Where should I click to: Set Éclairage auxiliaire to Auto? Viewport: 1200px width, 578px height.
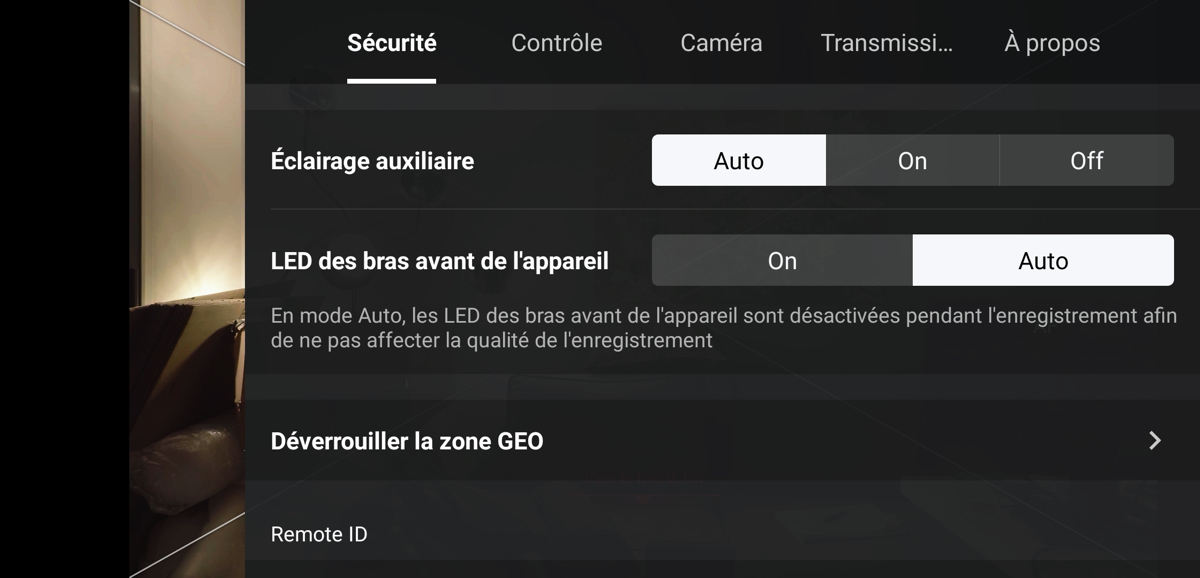coord(739,160)
